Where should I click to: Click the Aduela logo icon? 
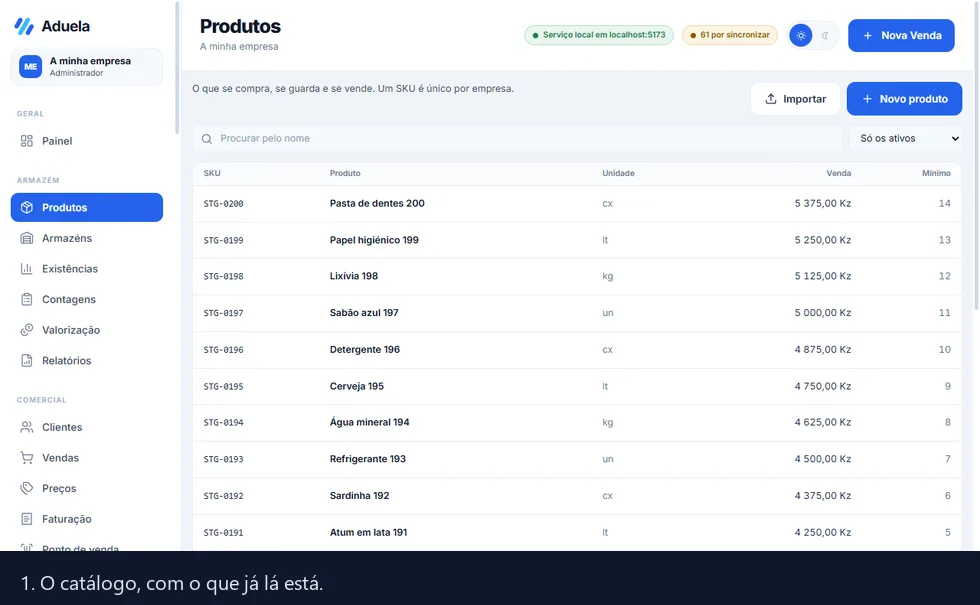(x=24, y=26)
